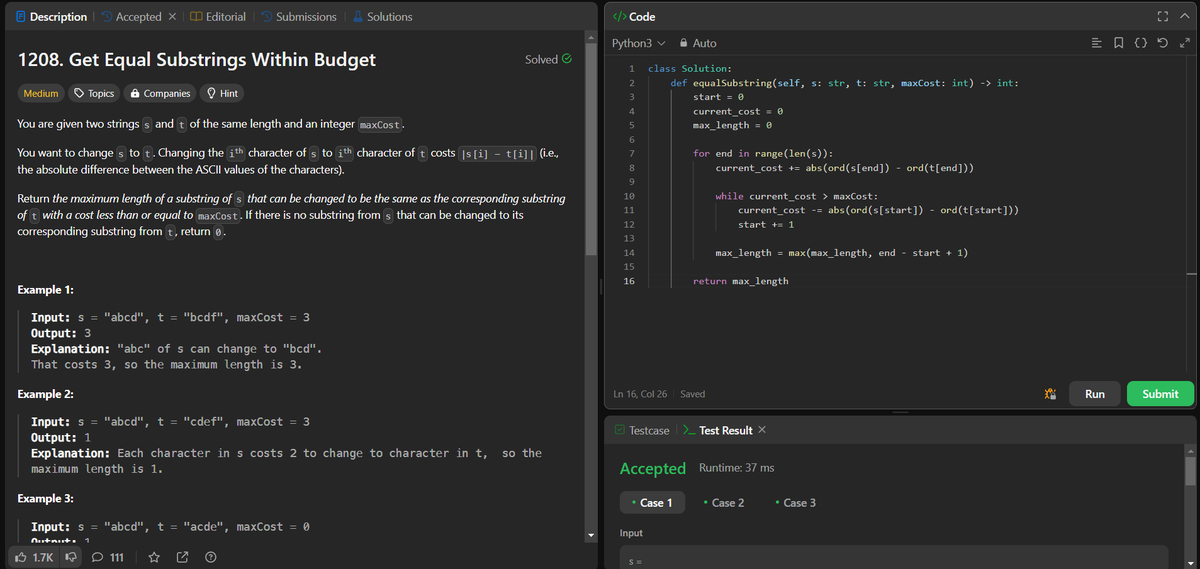Screen dimensions: 1200x569
Task: Switch to the Description tab
Action: [52, 17]
